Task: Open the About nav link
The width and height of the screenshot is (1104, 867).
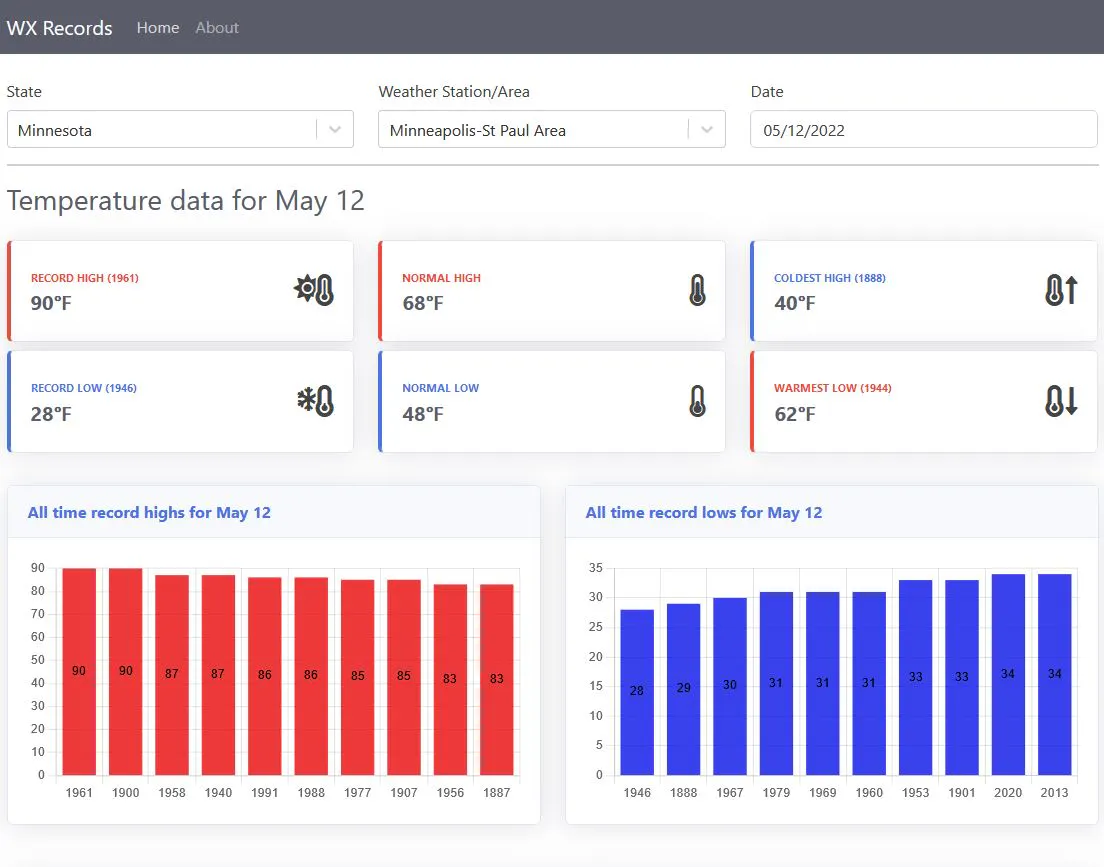Action: pos(217,27)
